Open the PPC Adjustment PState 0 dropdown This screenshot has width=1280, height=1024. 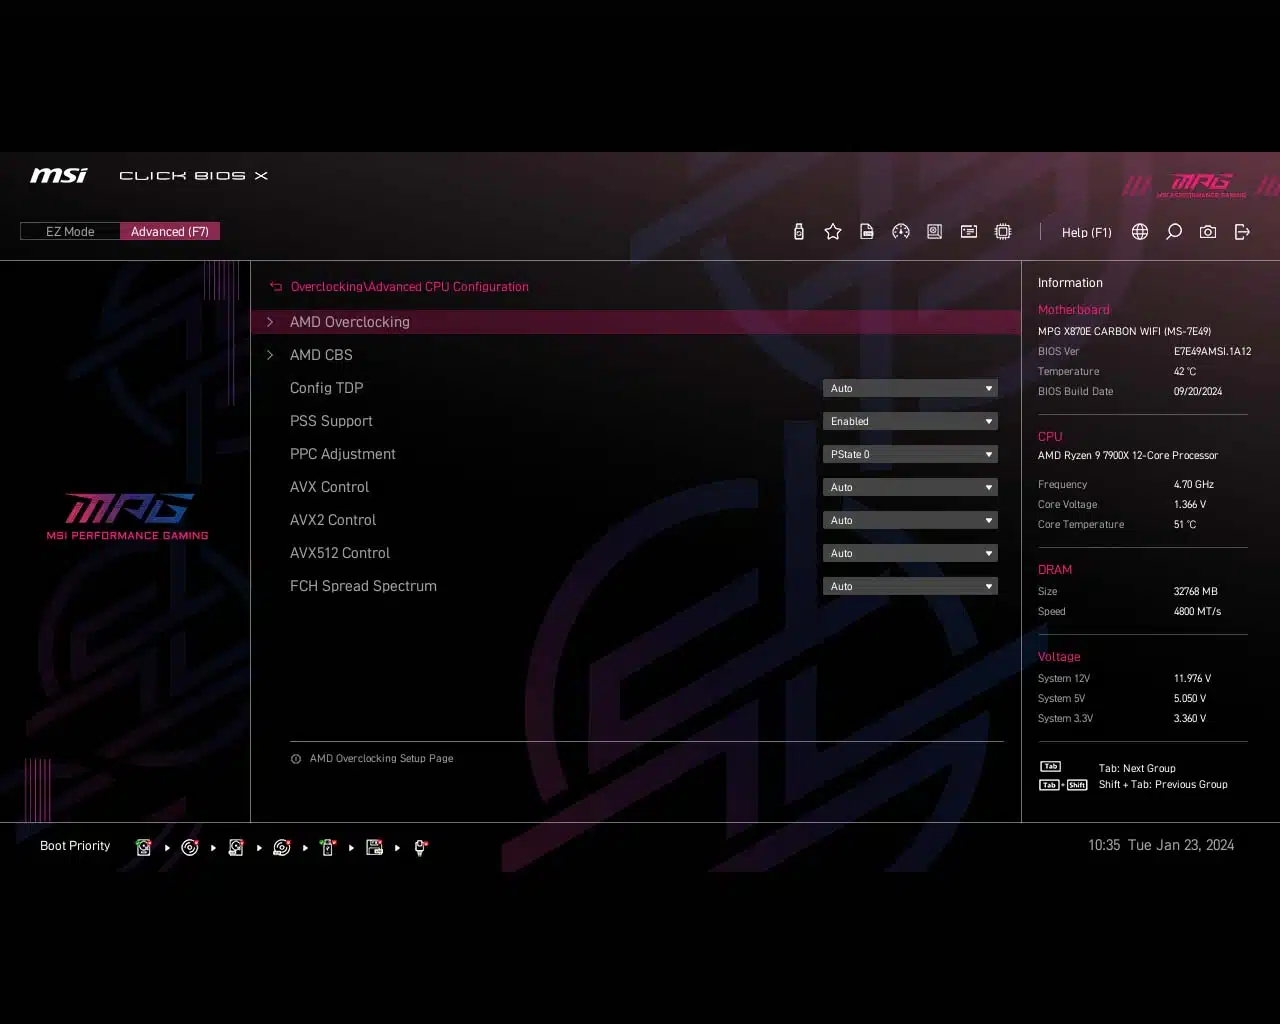pos(910,454)
